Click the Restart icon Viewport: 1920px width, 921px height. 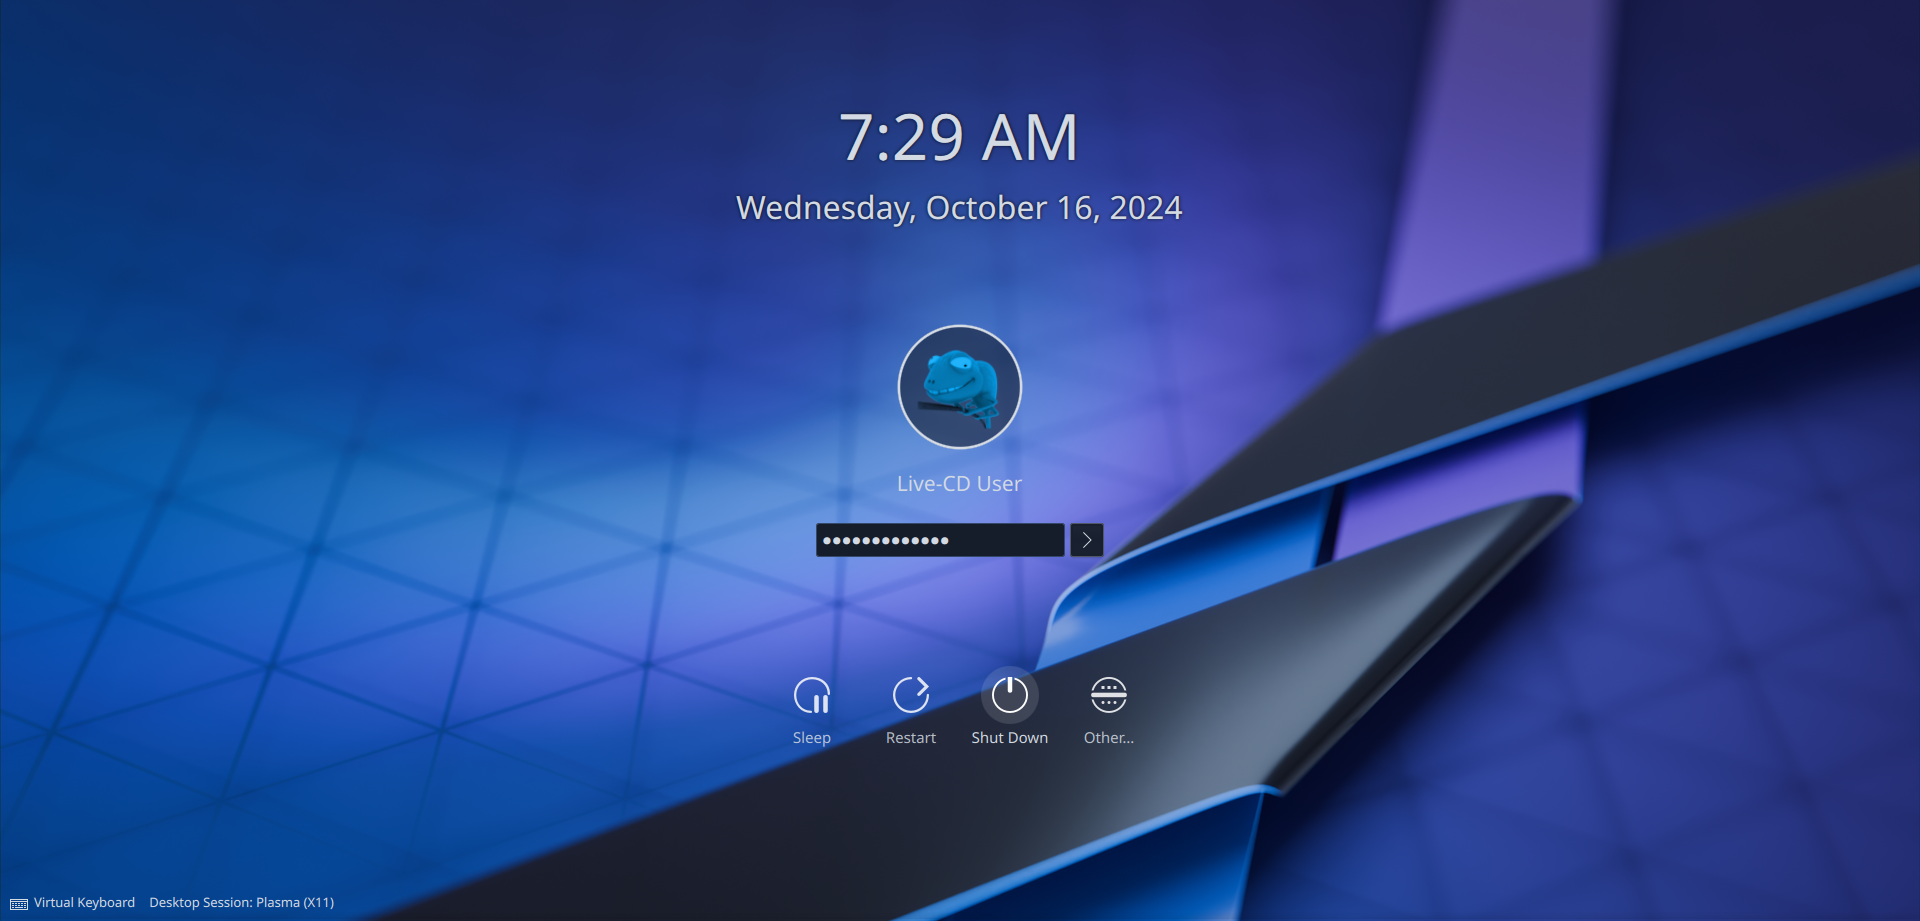coord(911,695)
